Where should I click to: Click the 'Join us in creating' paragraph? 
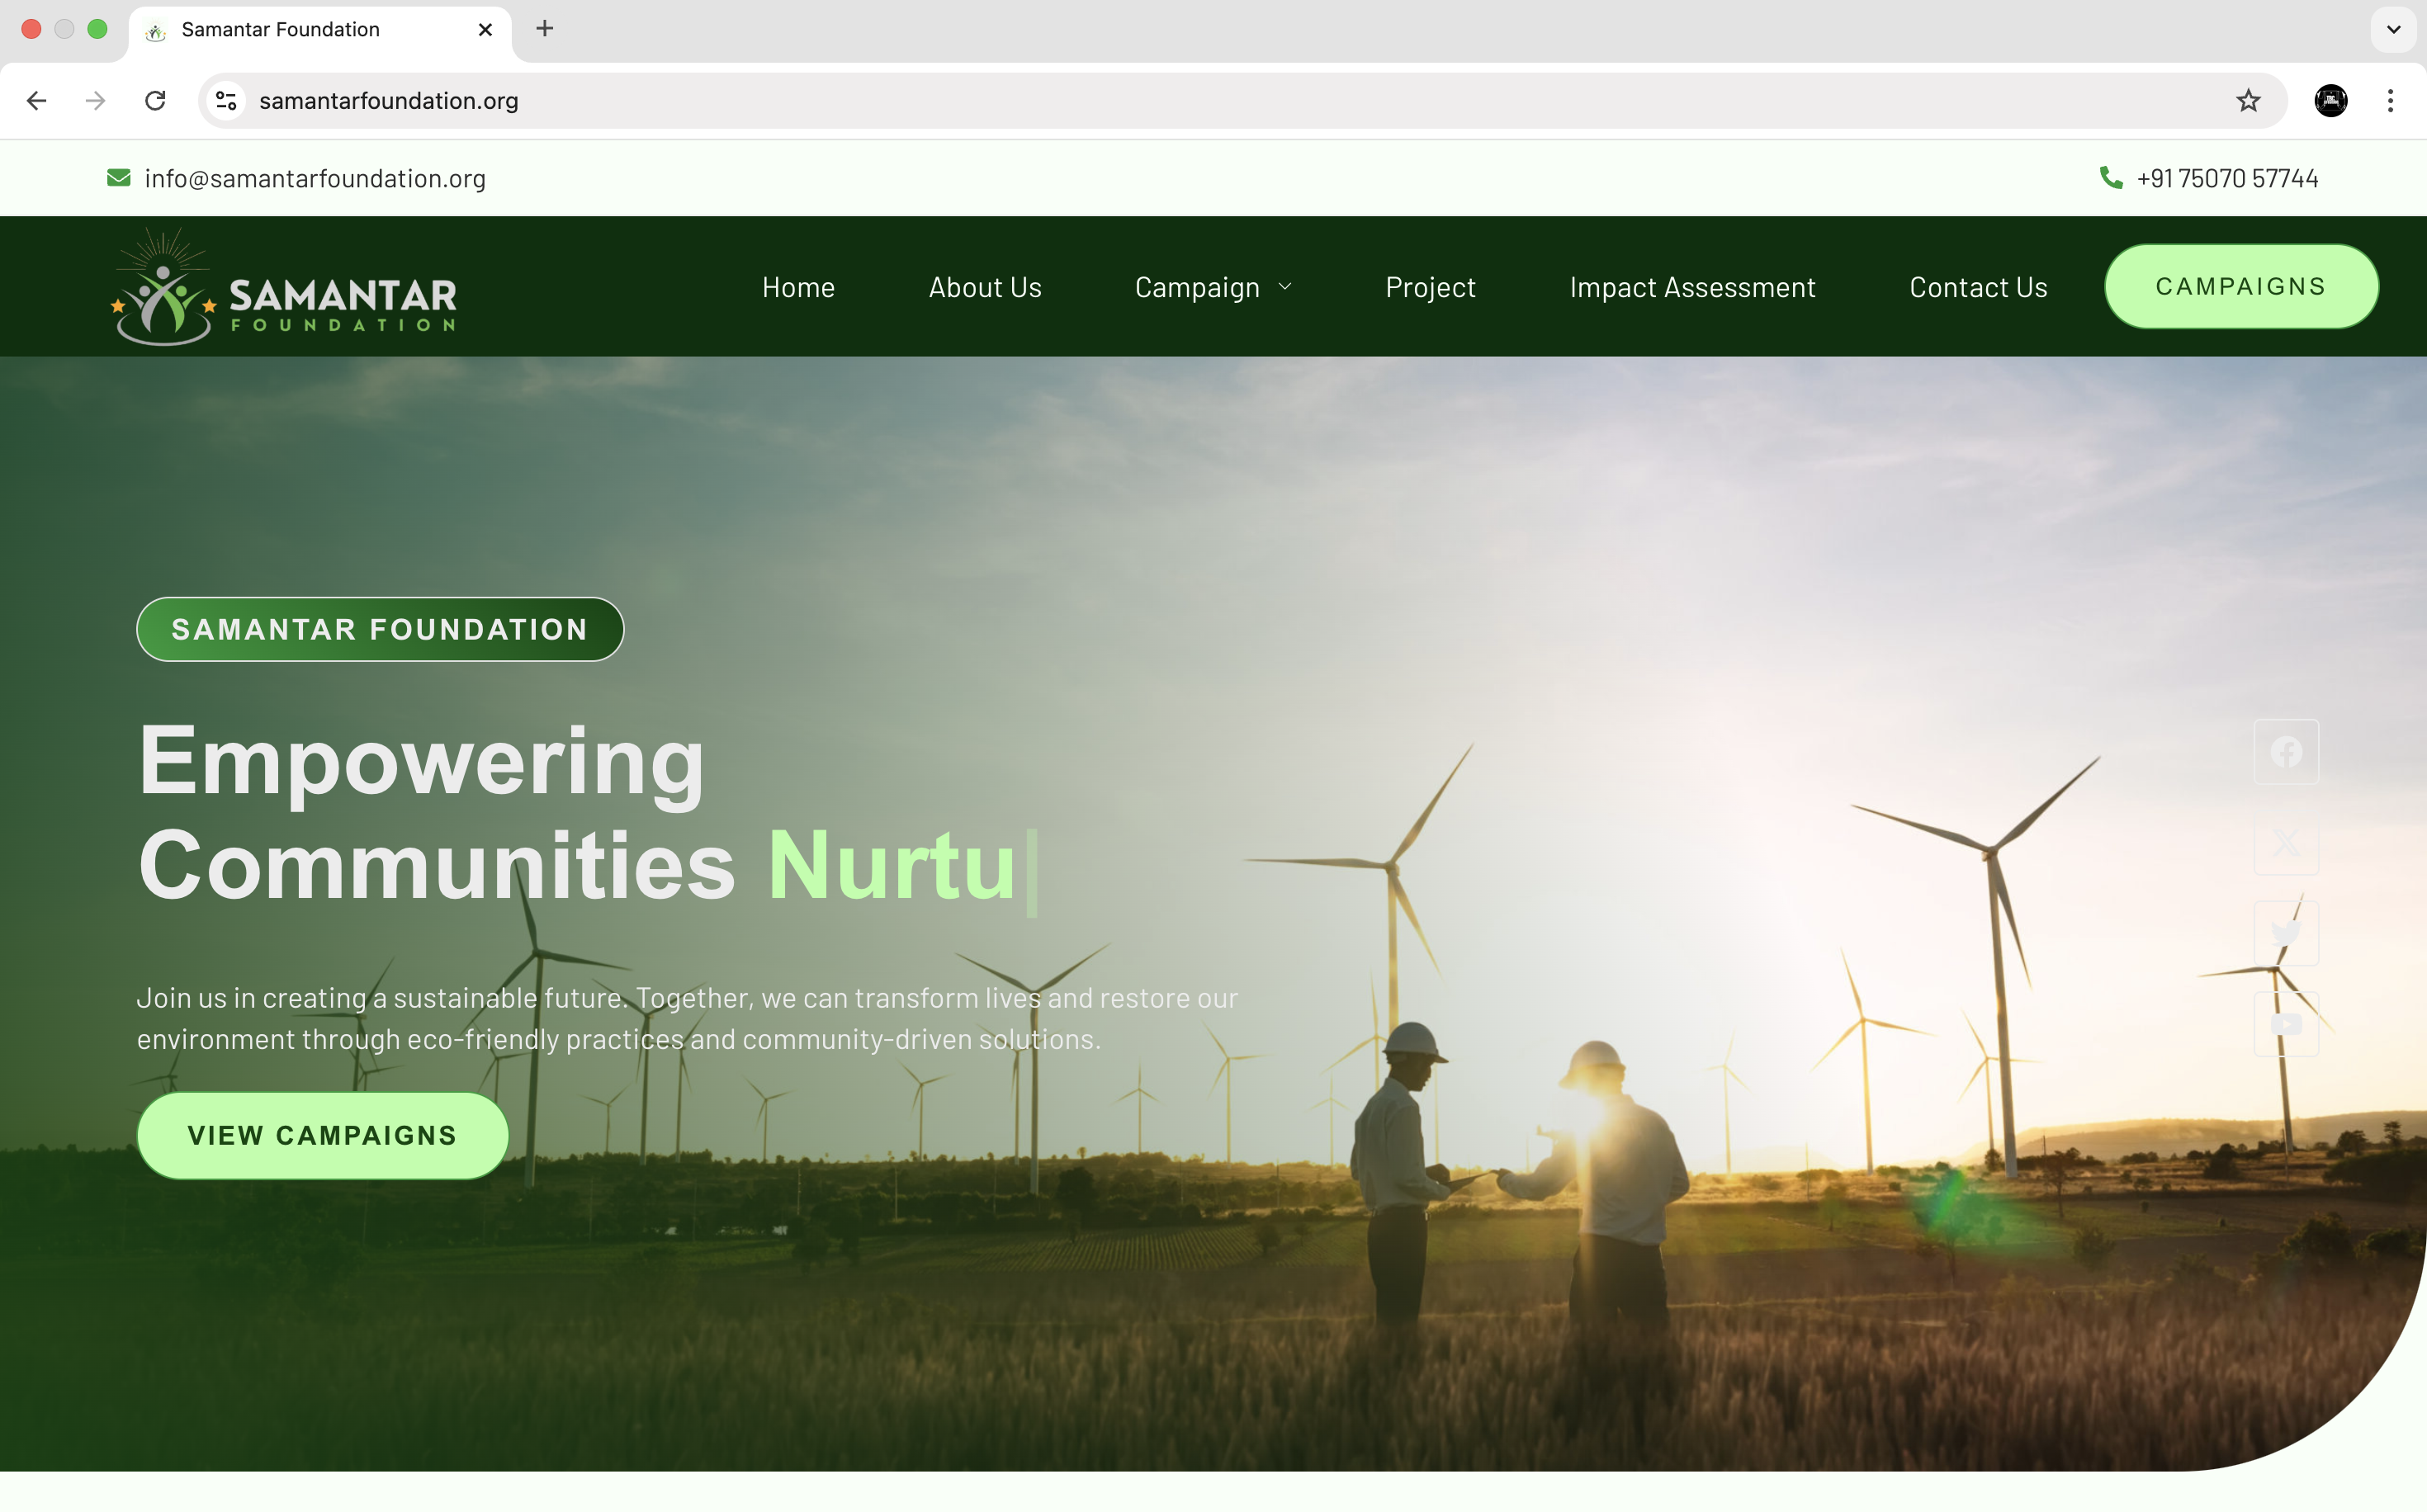pyautogui.click(x=688, y=1018)
